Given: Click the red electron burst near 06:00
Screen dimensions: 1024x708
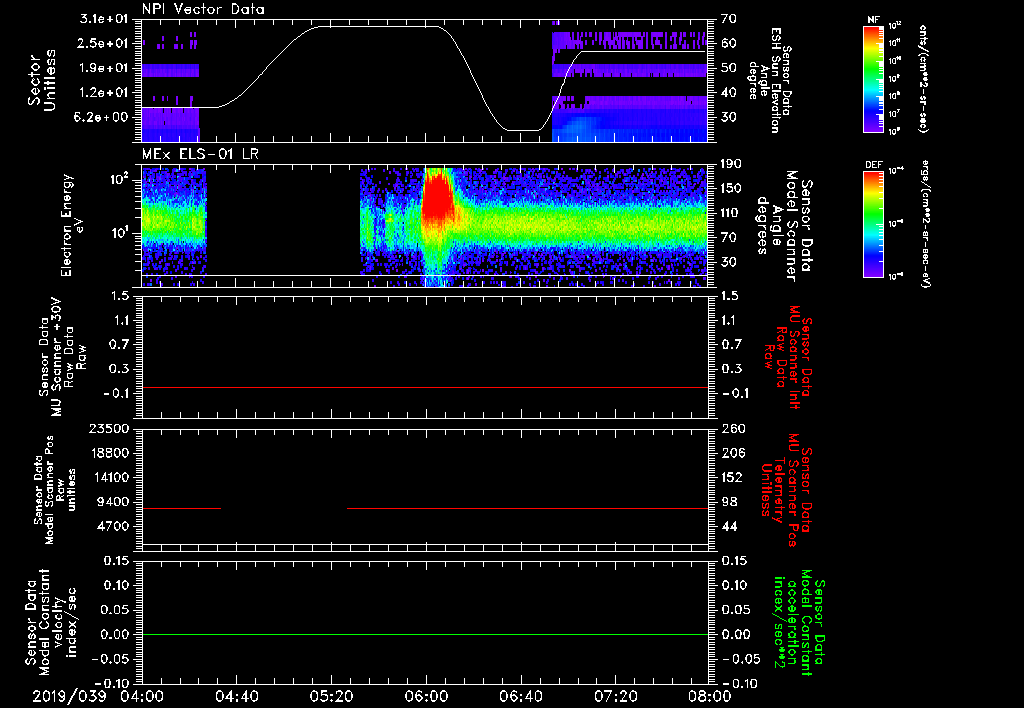Looking at the screenshot, I should pyautogui.click(x=437, y=196).
